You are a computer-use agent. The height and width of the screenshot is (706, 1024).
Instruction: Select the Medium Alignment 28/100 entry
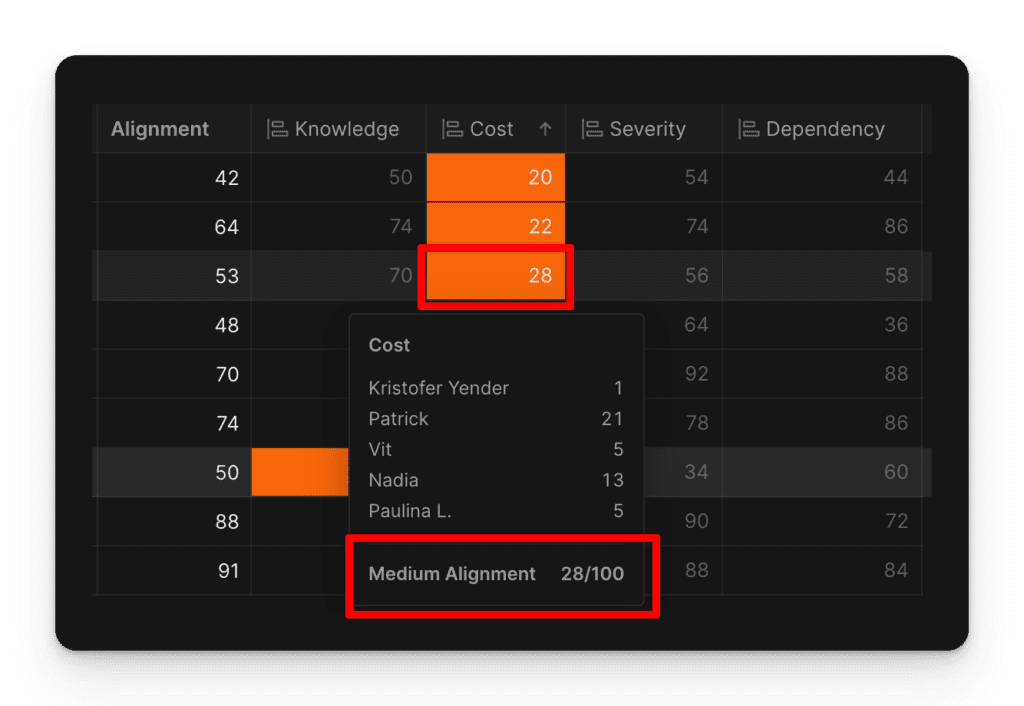[x=500, y=574]
